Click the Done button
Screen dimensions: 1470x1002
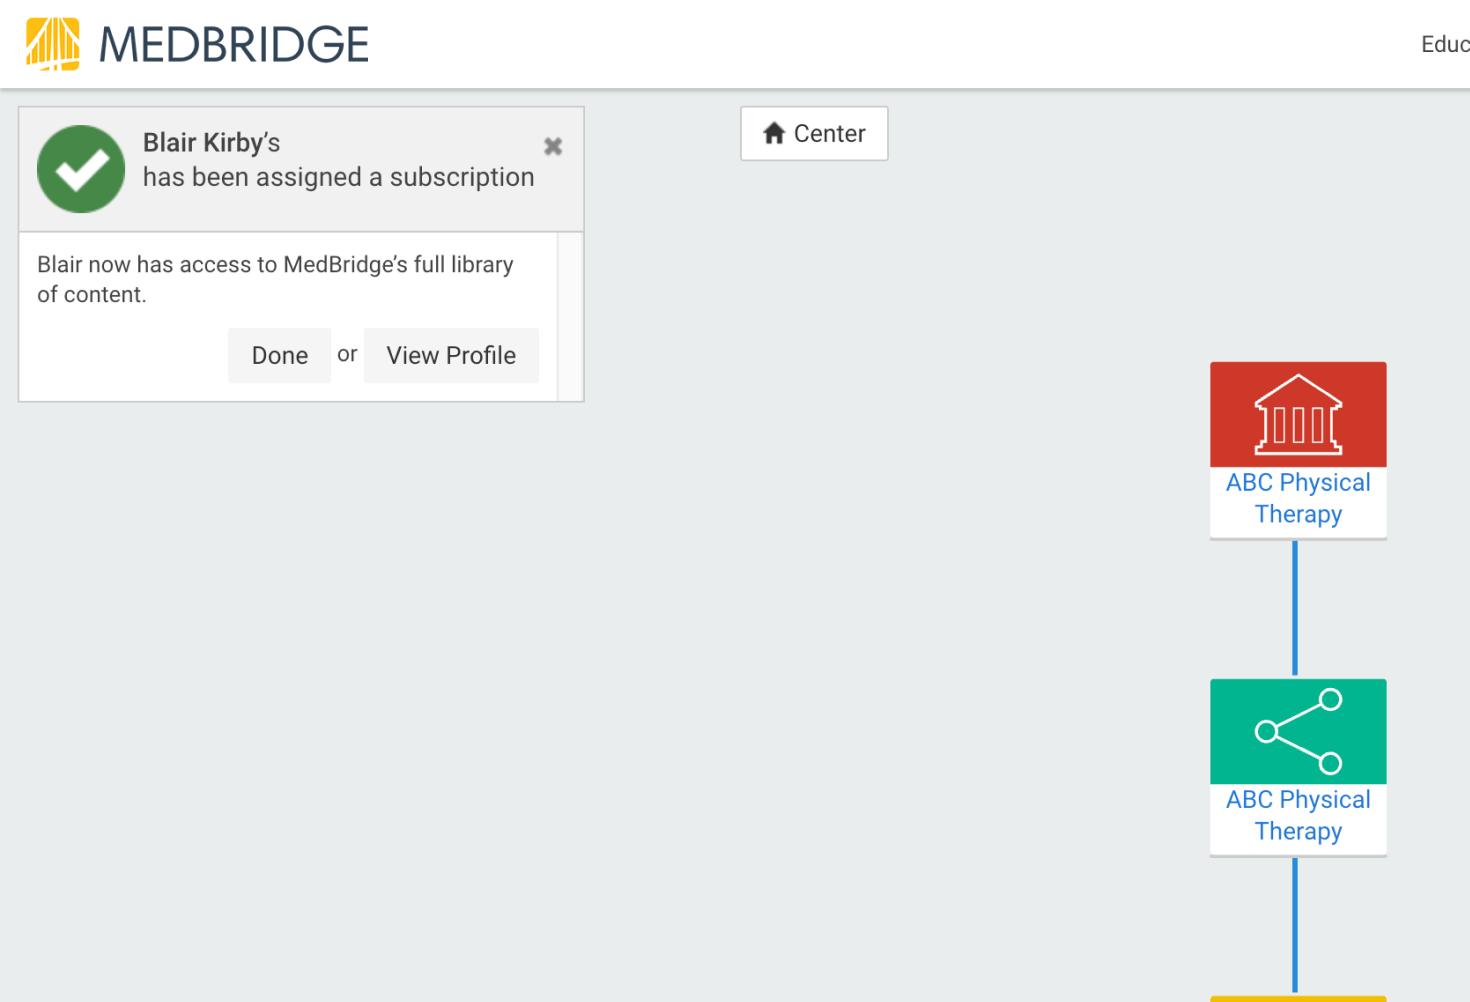point(280,355)
